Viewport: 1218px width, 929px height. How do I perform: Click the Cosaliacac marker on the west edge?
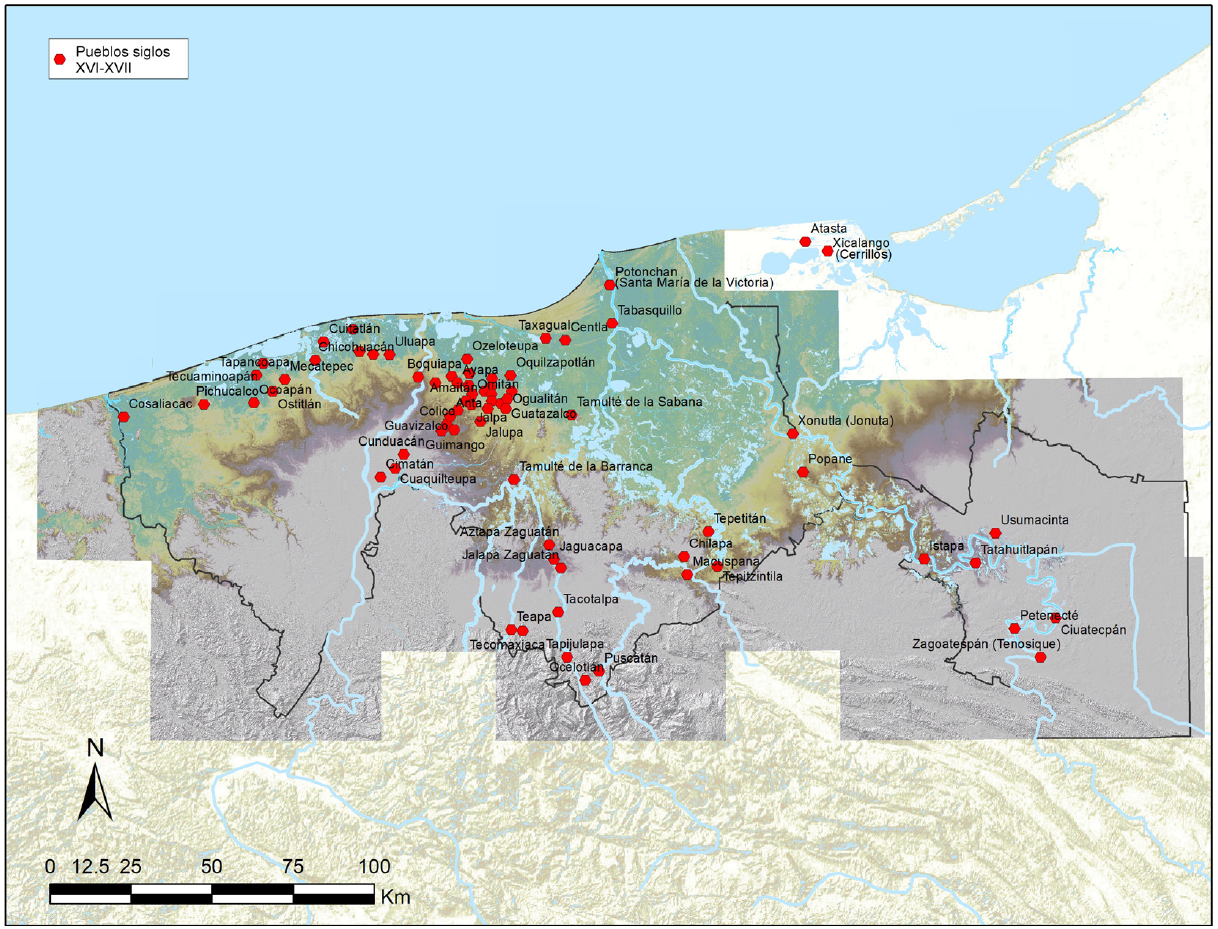point(124,416)
